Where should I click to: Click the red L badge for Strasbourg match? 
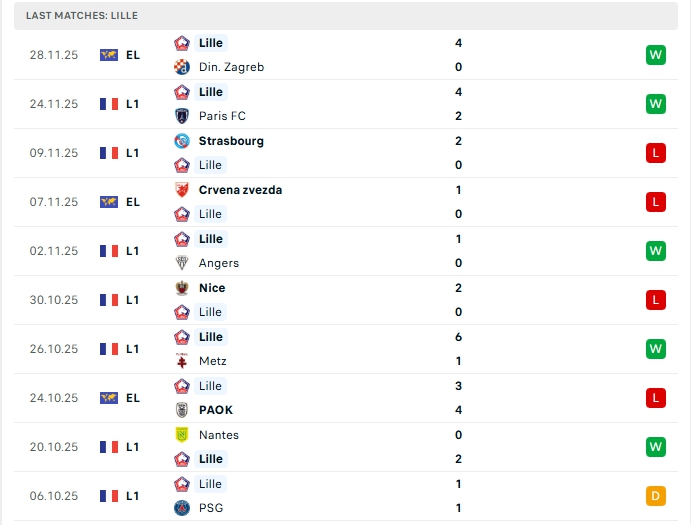point(656,153)
